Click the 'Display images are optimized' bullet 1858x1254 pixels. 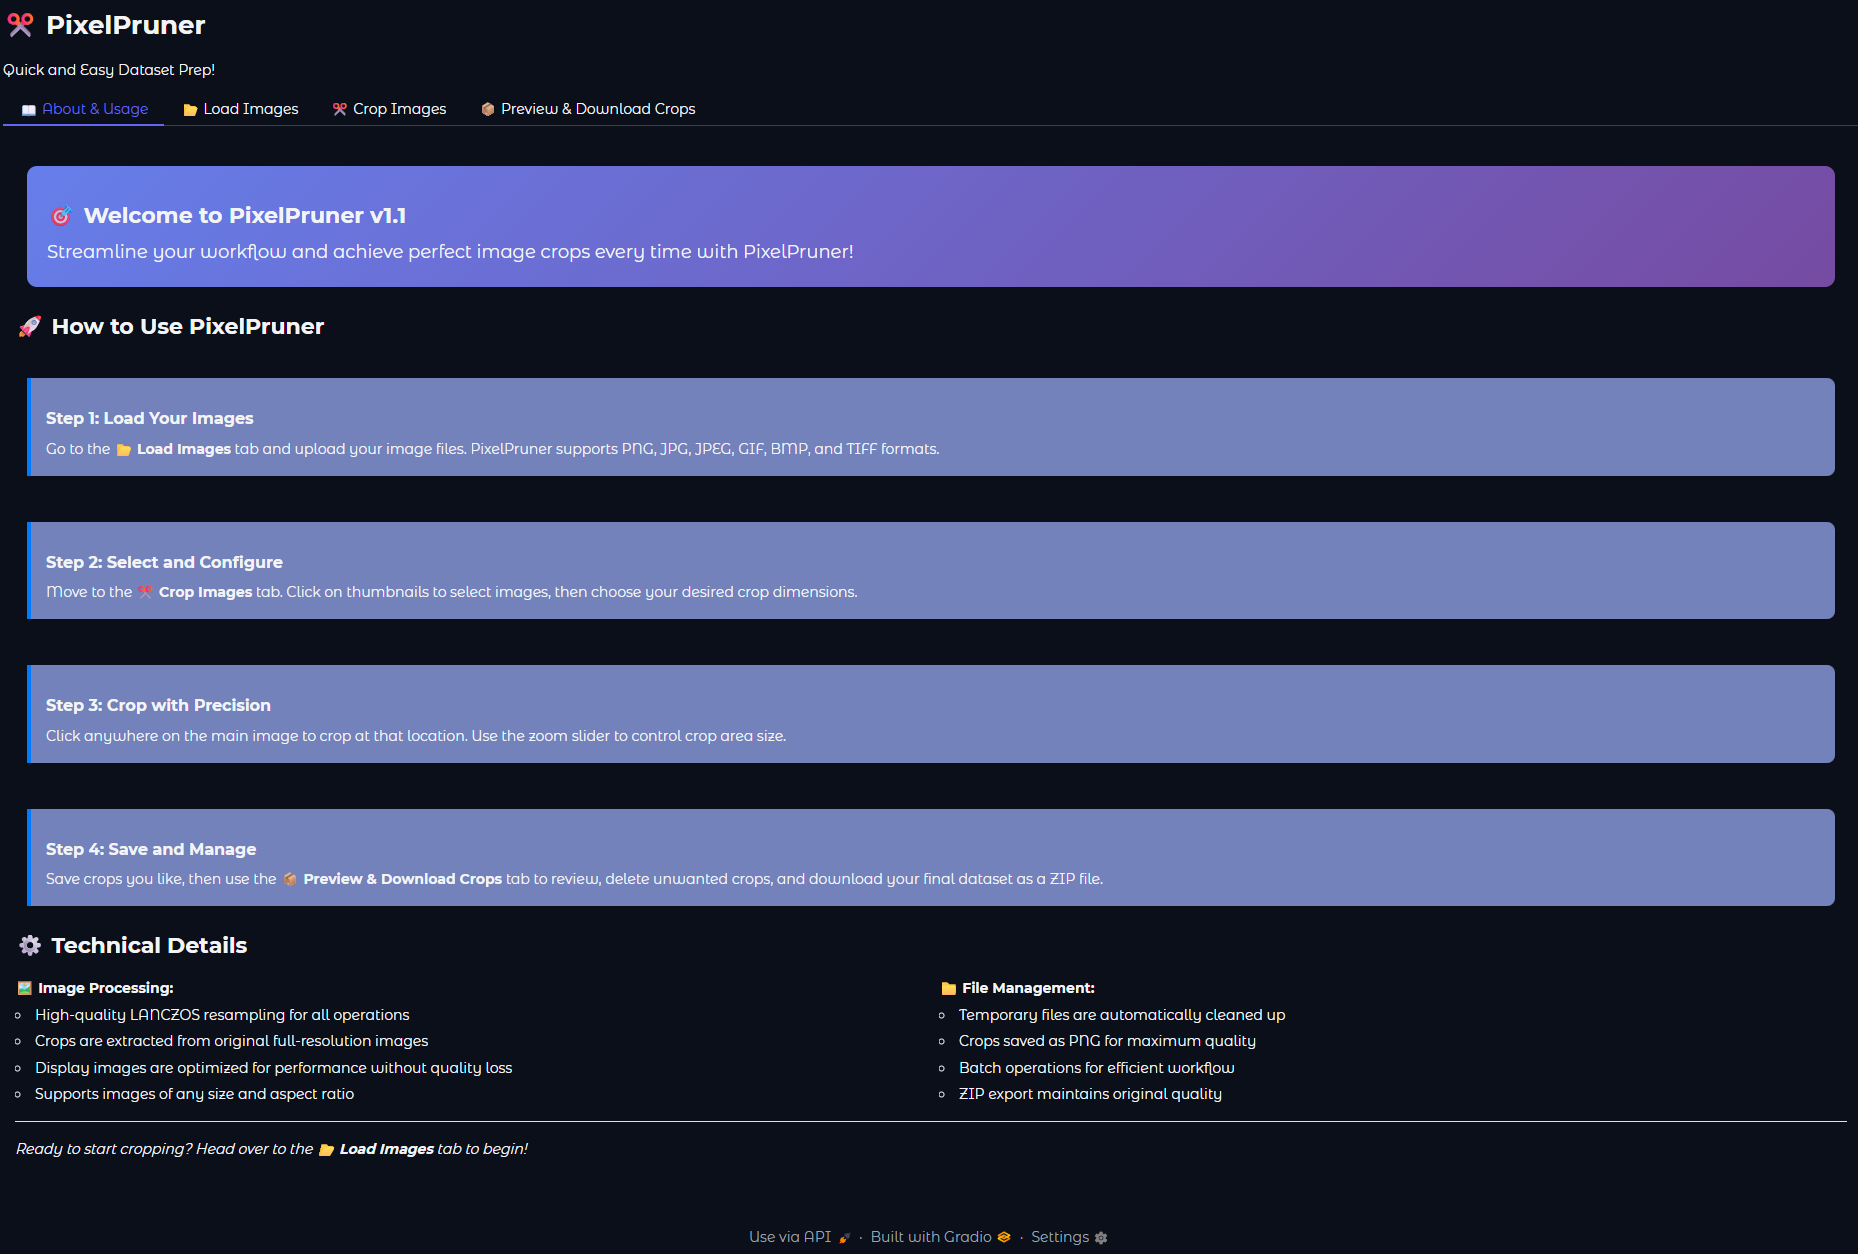[274, 1068]
